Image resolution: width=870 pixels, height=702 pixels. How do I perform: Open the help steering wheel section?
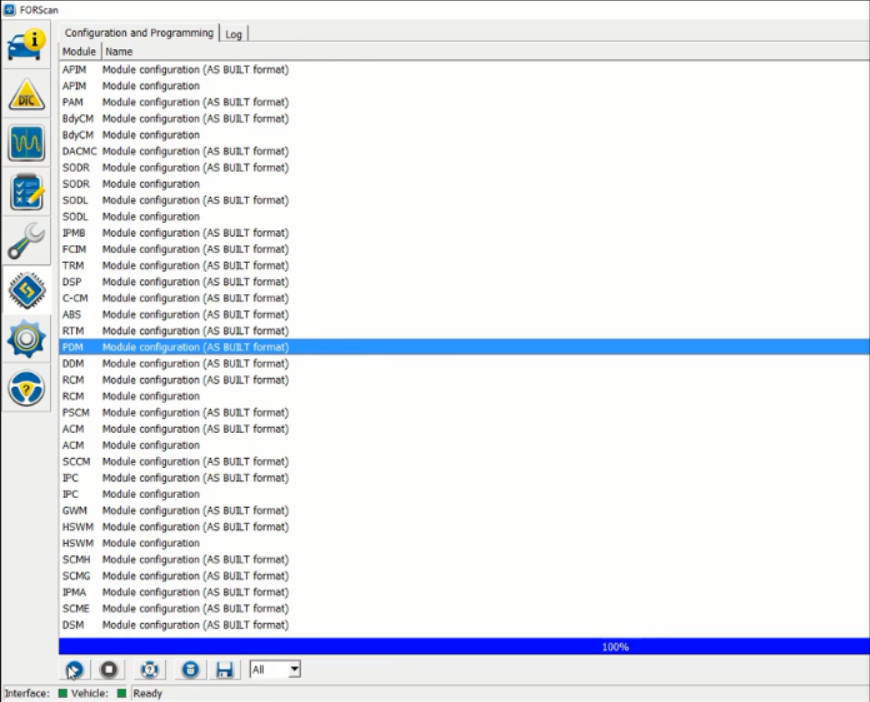[x=26, y=388]
